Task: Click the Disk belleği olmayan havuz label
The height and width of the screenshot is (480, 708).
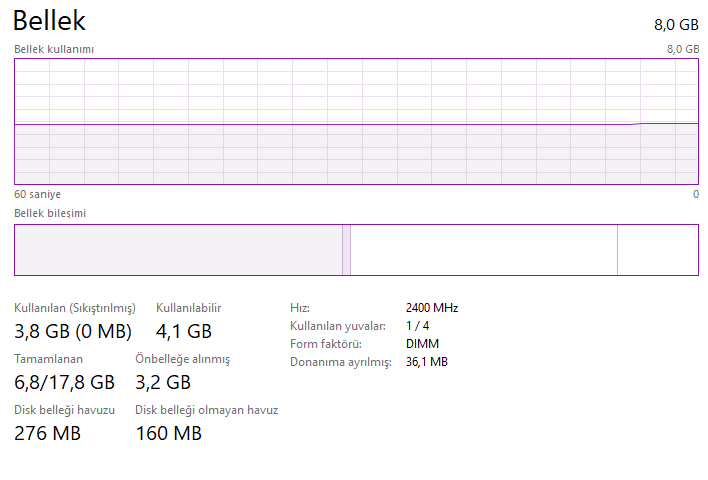Action: (x=206, y=410)
